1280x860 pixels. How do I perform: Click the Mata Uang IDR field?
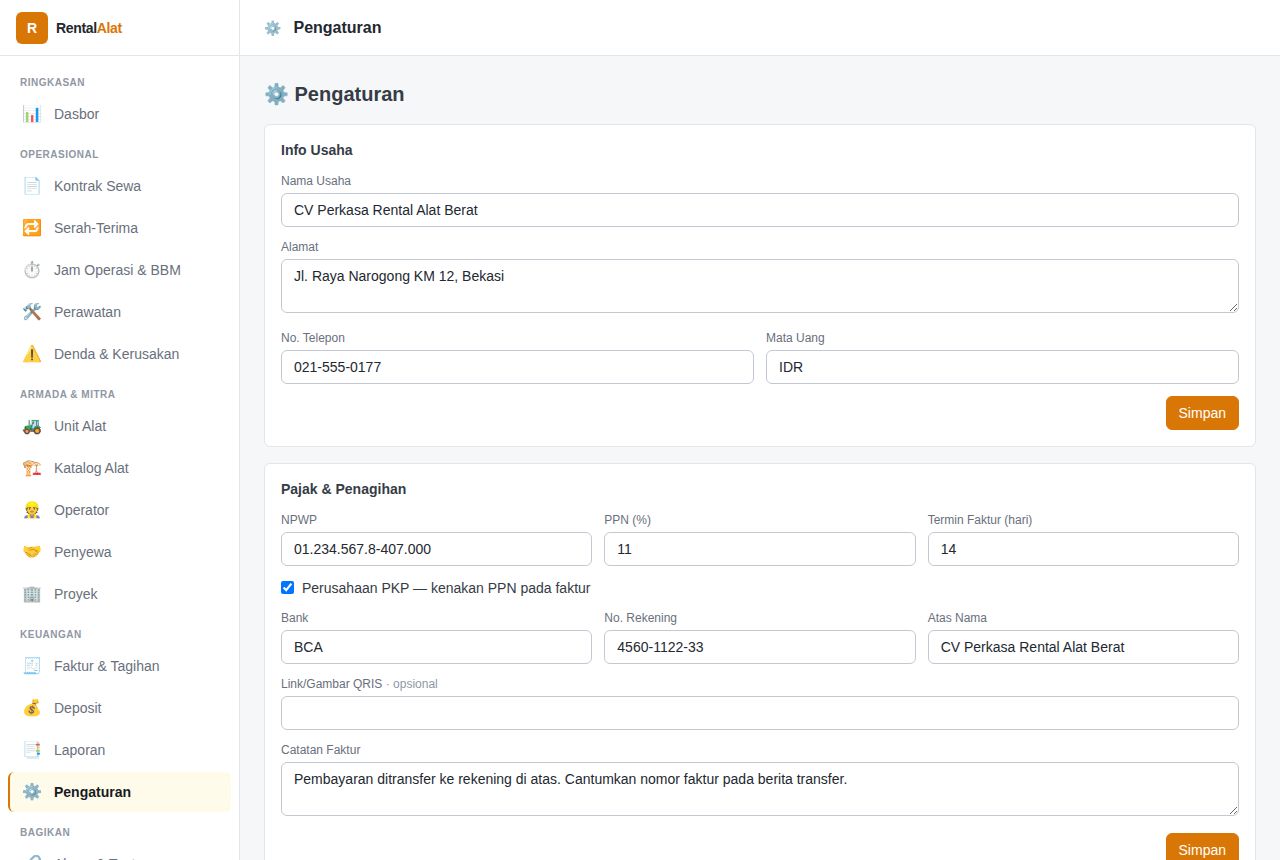point(1002,367)
